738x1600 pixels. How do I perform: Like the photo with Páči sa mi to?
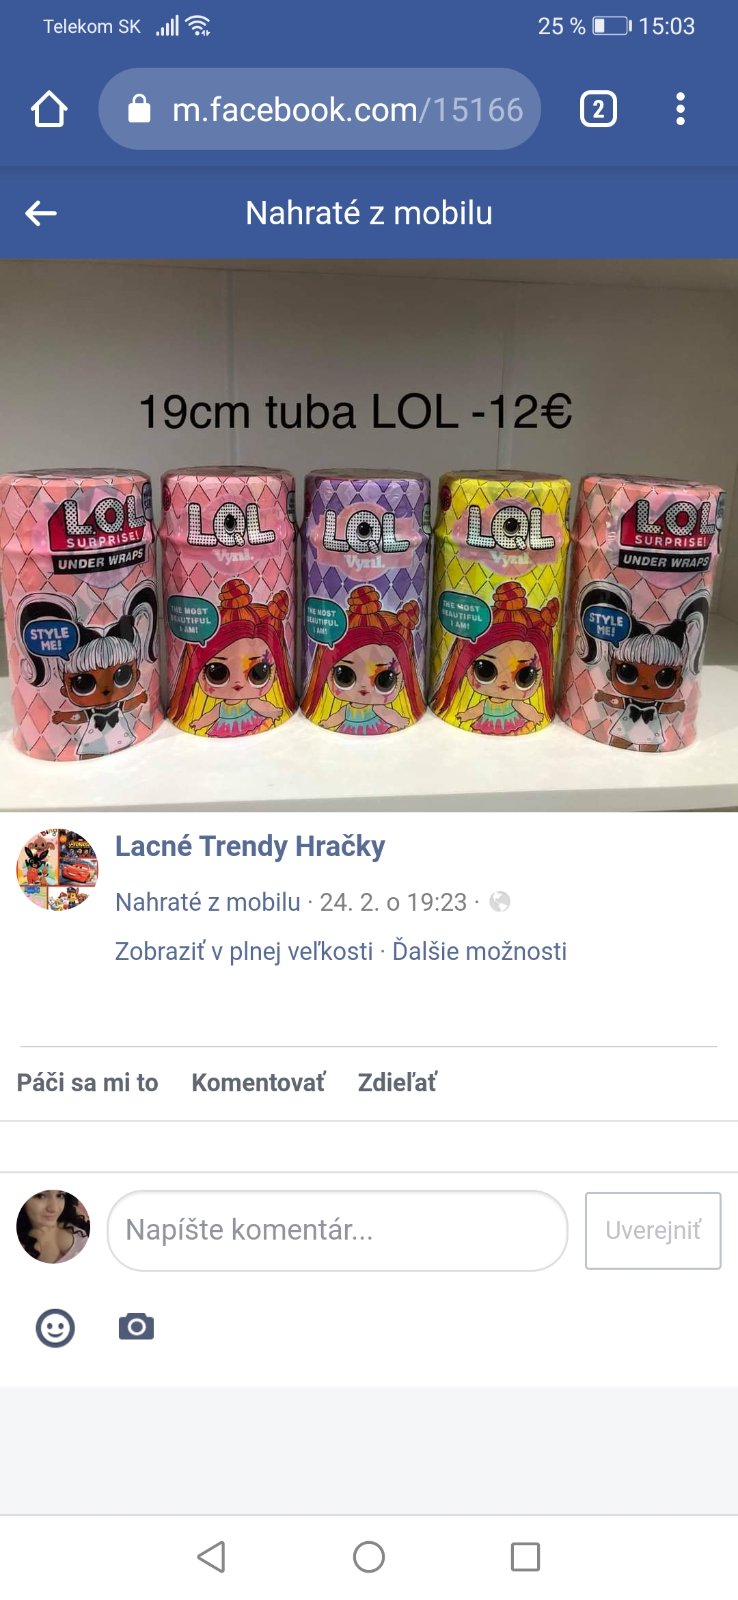[x=88, y=1083]
